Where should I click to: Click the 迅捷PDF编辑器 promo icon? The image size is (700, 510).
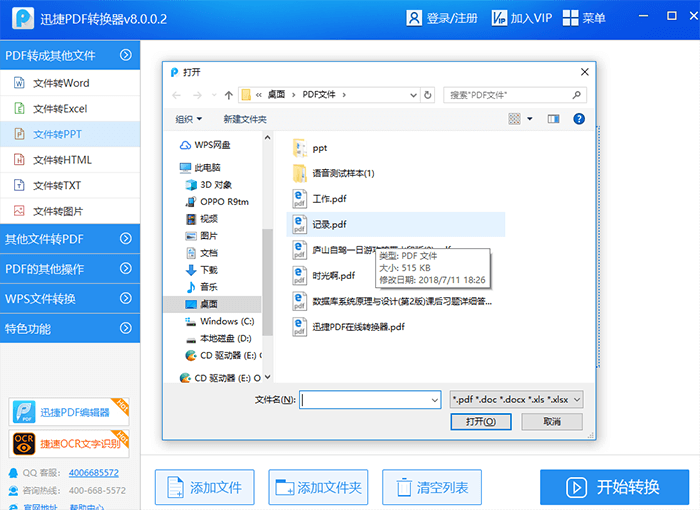click(x=24, y=412)
